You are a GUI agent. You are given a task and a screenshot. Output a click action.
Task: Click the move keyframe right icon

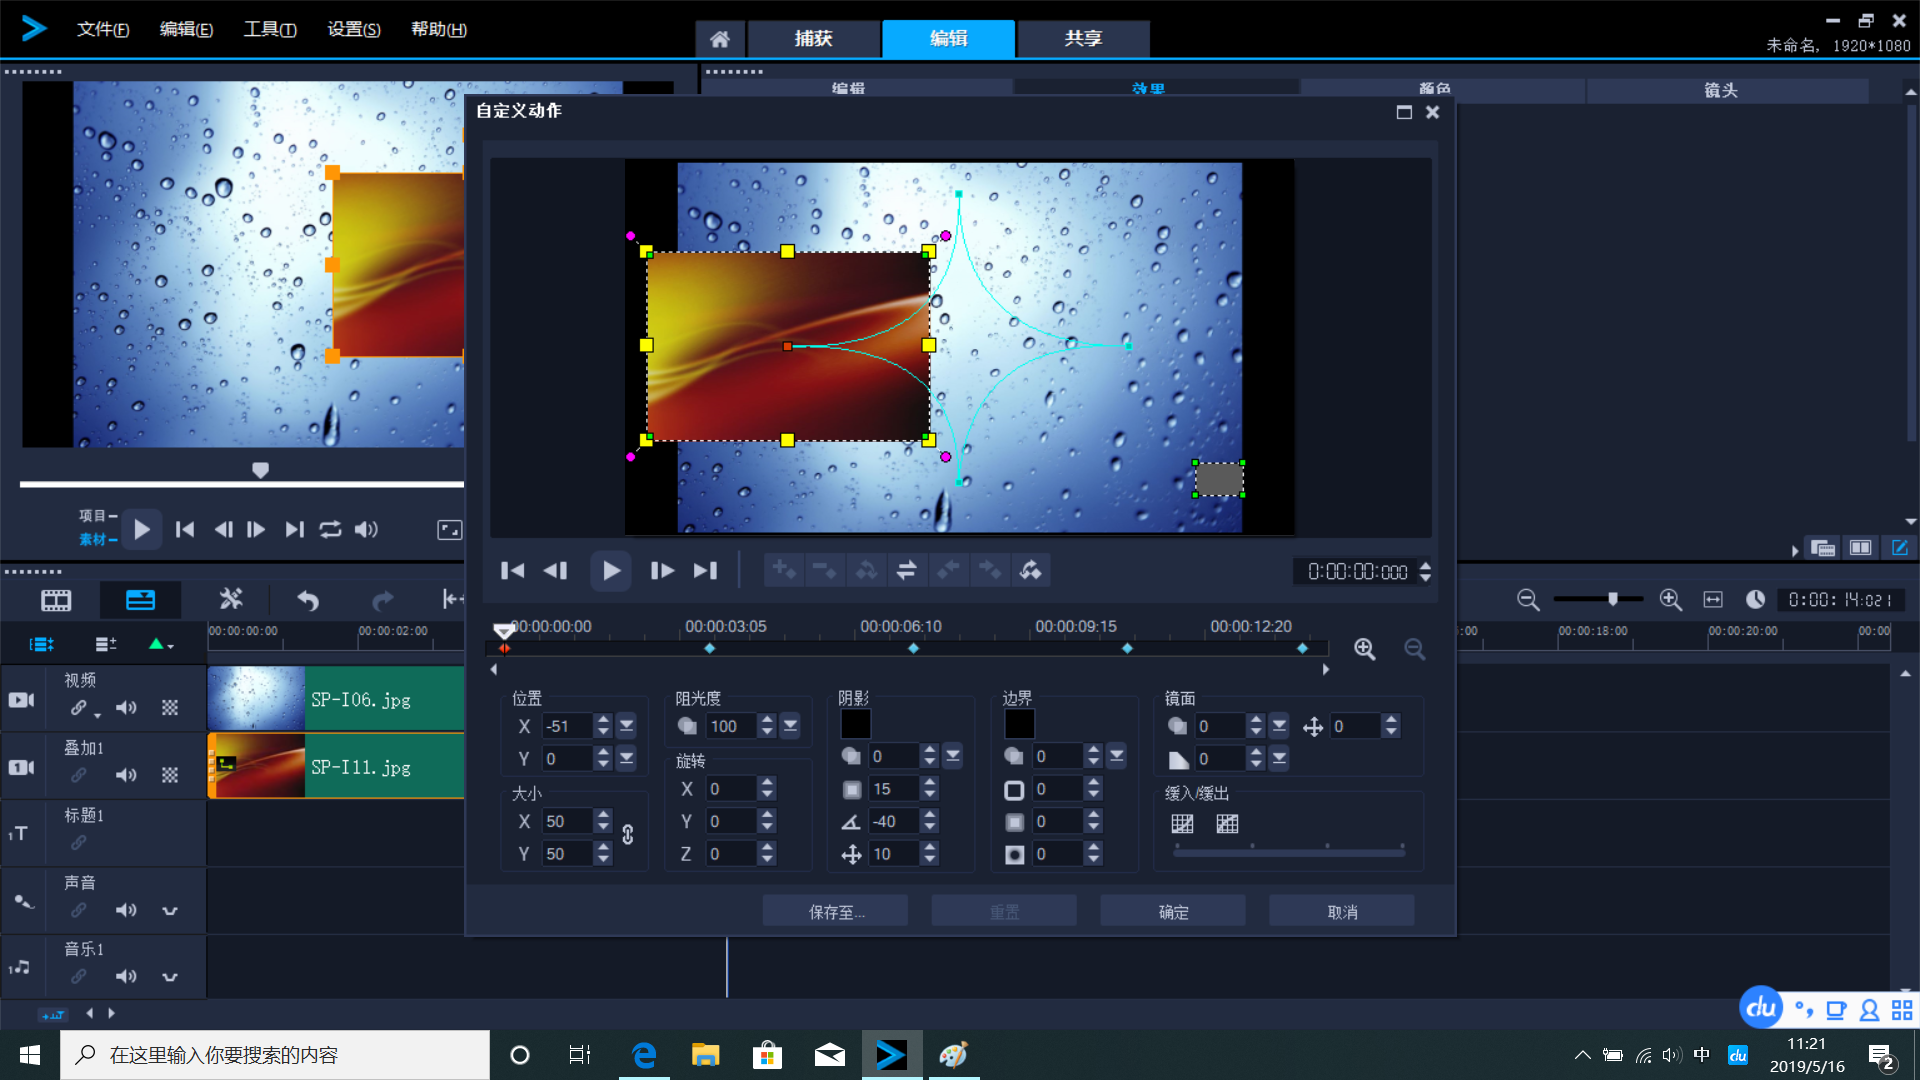pyautogui.click(x=989, y=570)
